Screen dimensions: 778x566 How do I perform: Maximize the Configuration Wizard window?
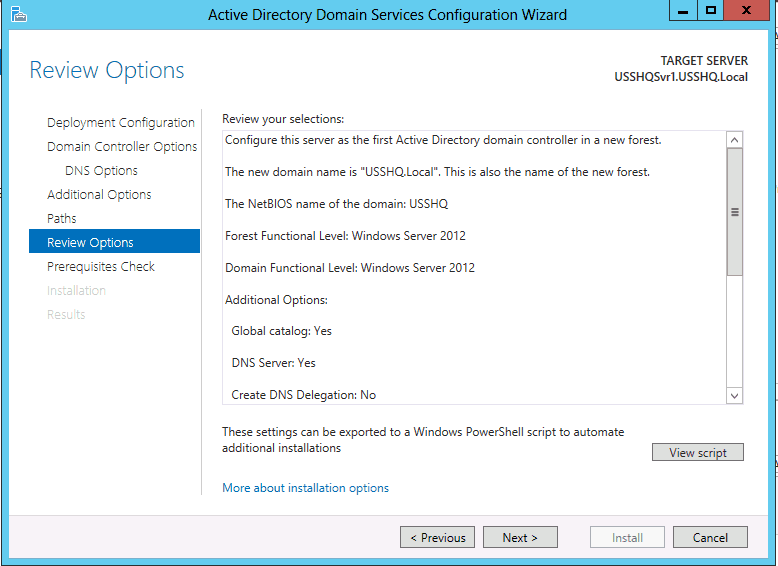point(711,10)
